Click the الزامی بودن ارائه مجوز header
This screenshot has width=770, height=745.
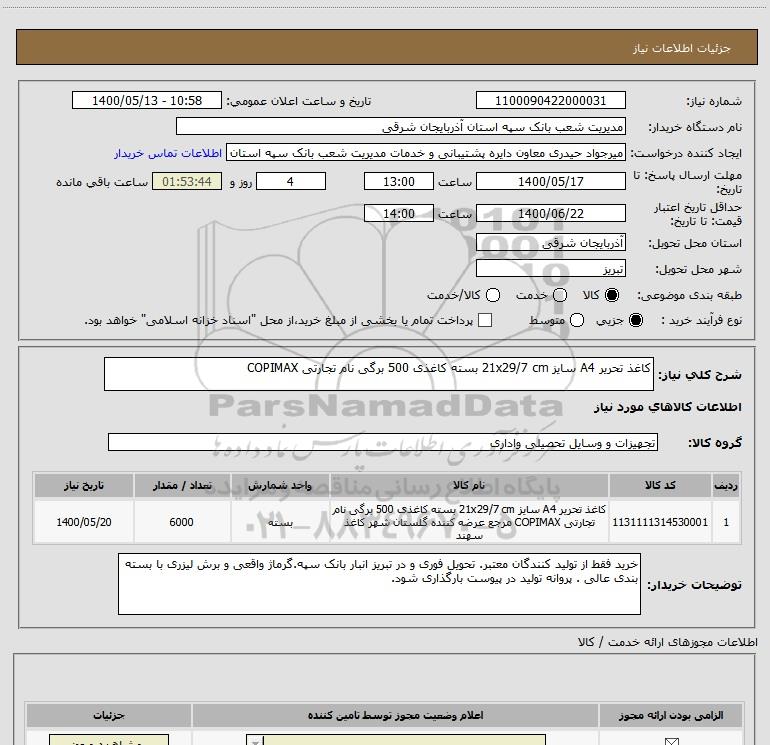coord(671,715)
